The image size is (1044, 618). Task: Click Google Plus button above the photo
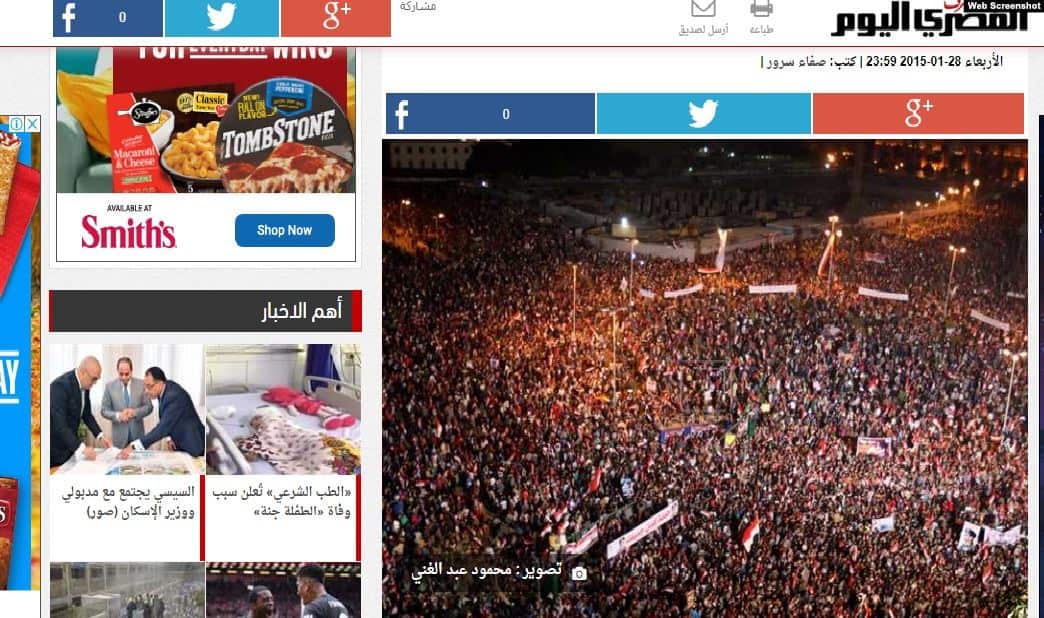point(918,114)
